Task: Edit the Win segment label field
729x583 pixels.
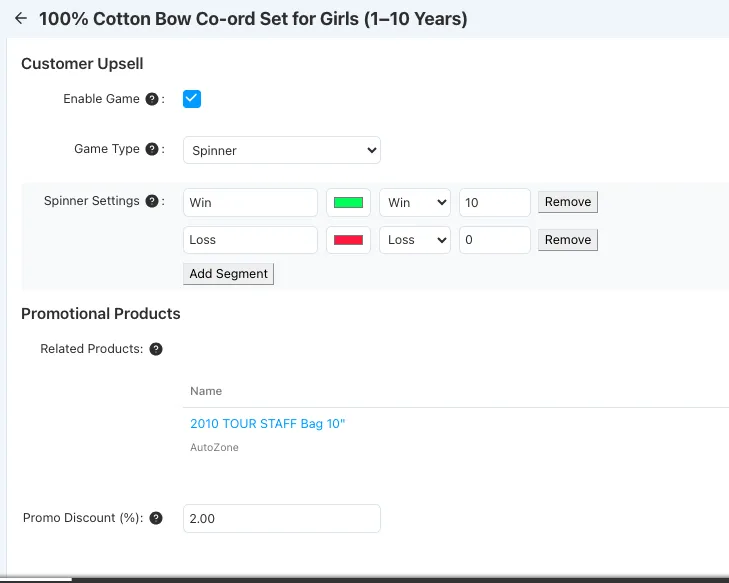Action: [250, 203]
